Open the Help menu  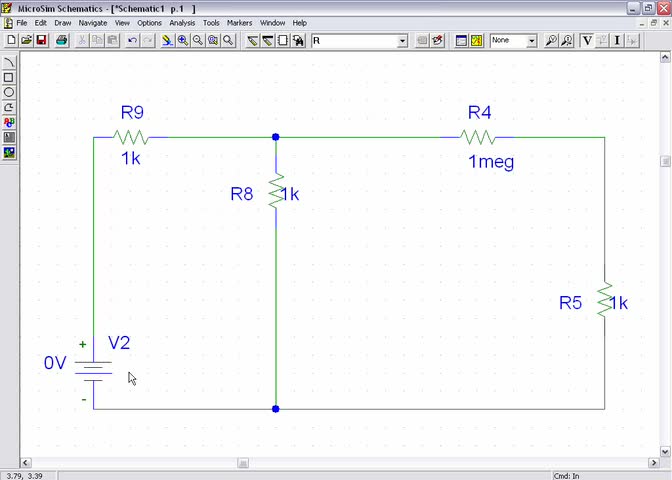pyautogui.click(x=300, y=23)
